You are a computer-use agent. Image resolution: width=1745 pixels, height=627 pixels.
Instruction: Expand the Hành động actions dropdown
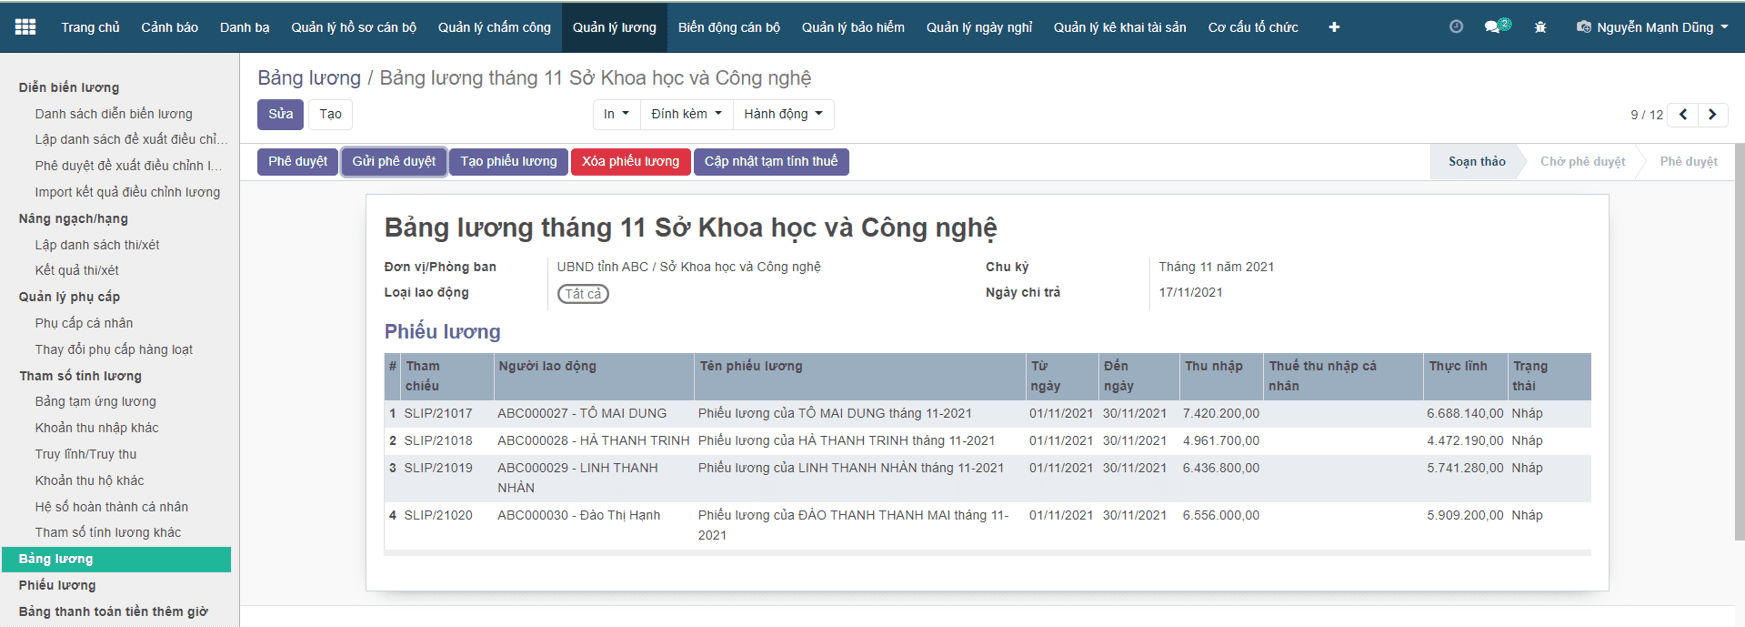pyautogui.click(x=783, y=114)
